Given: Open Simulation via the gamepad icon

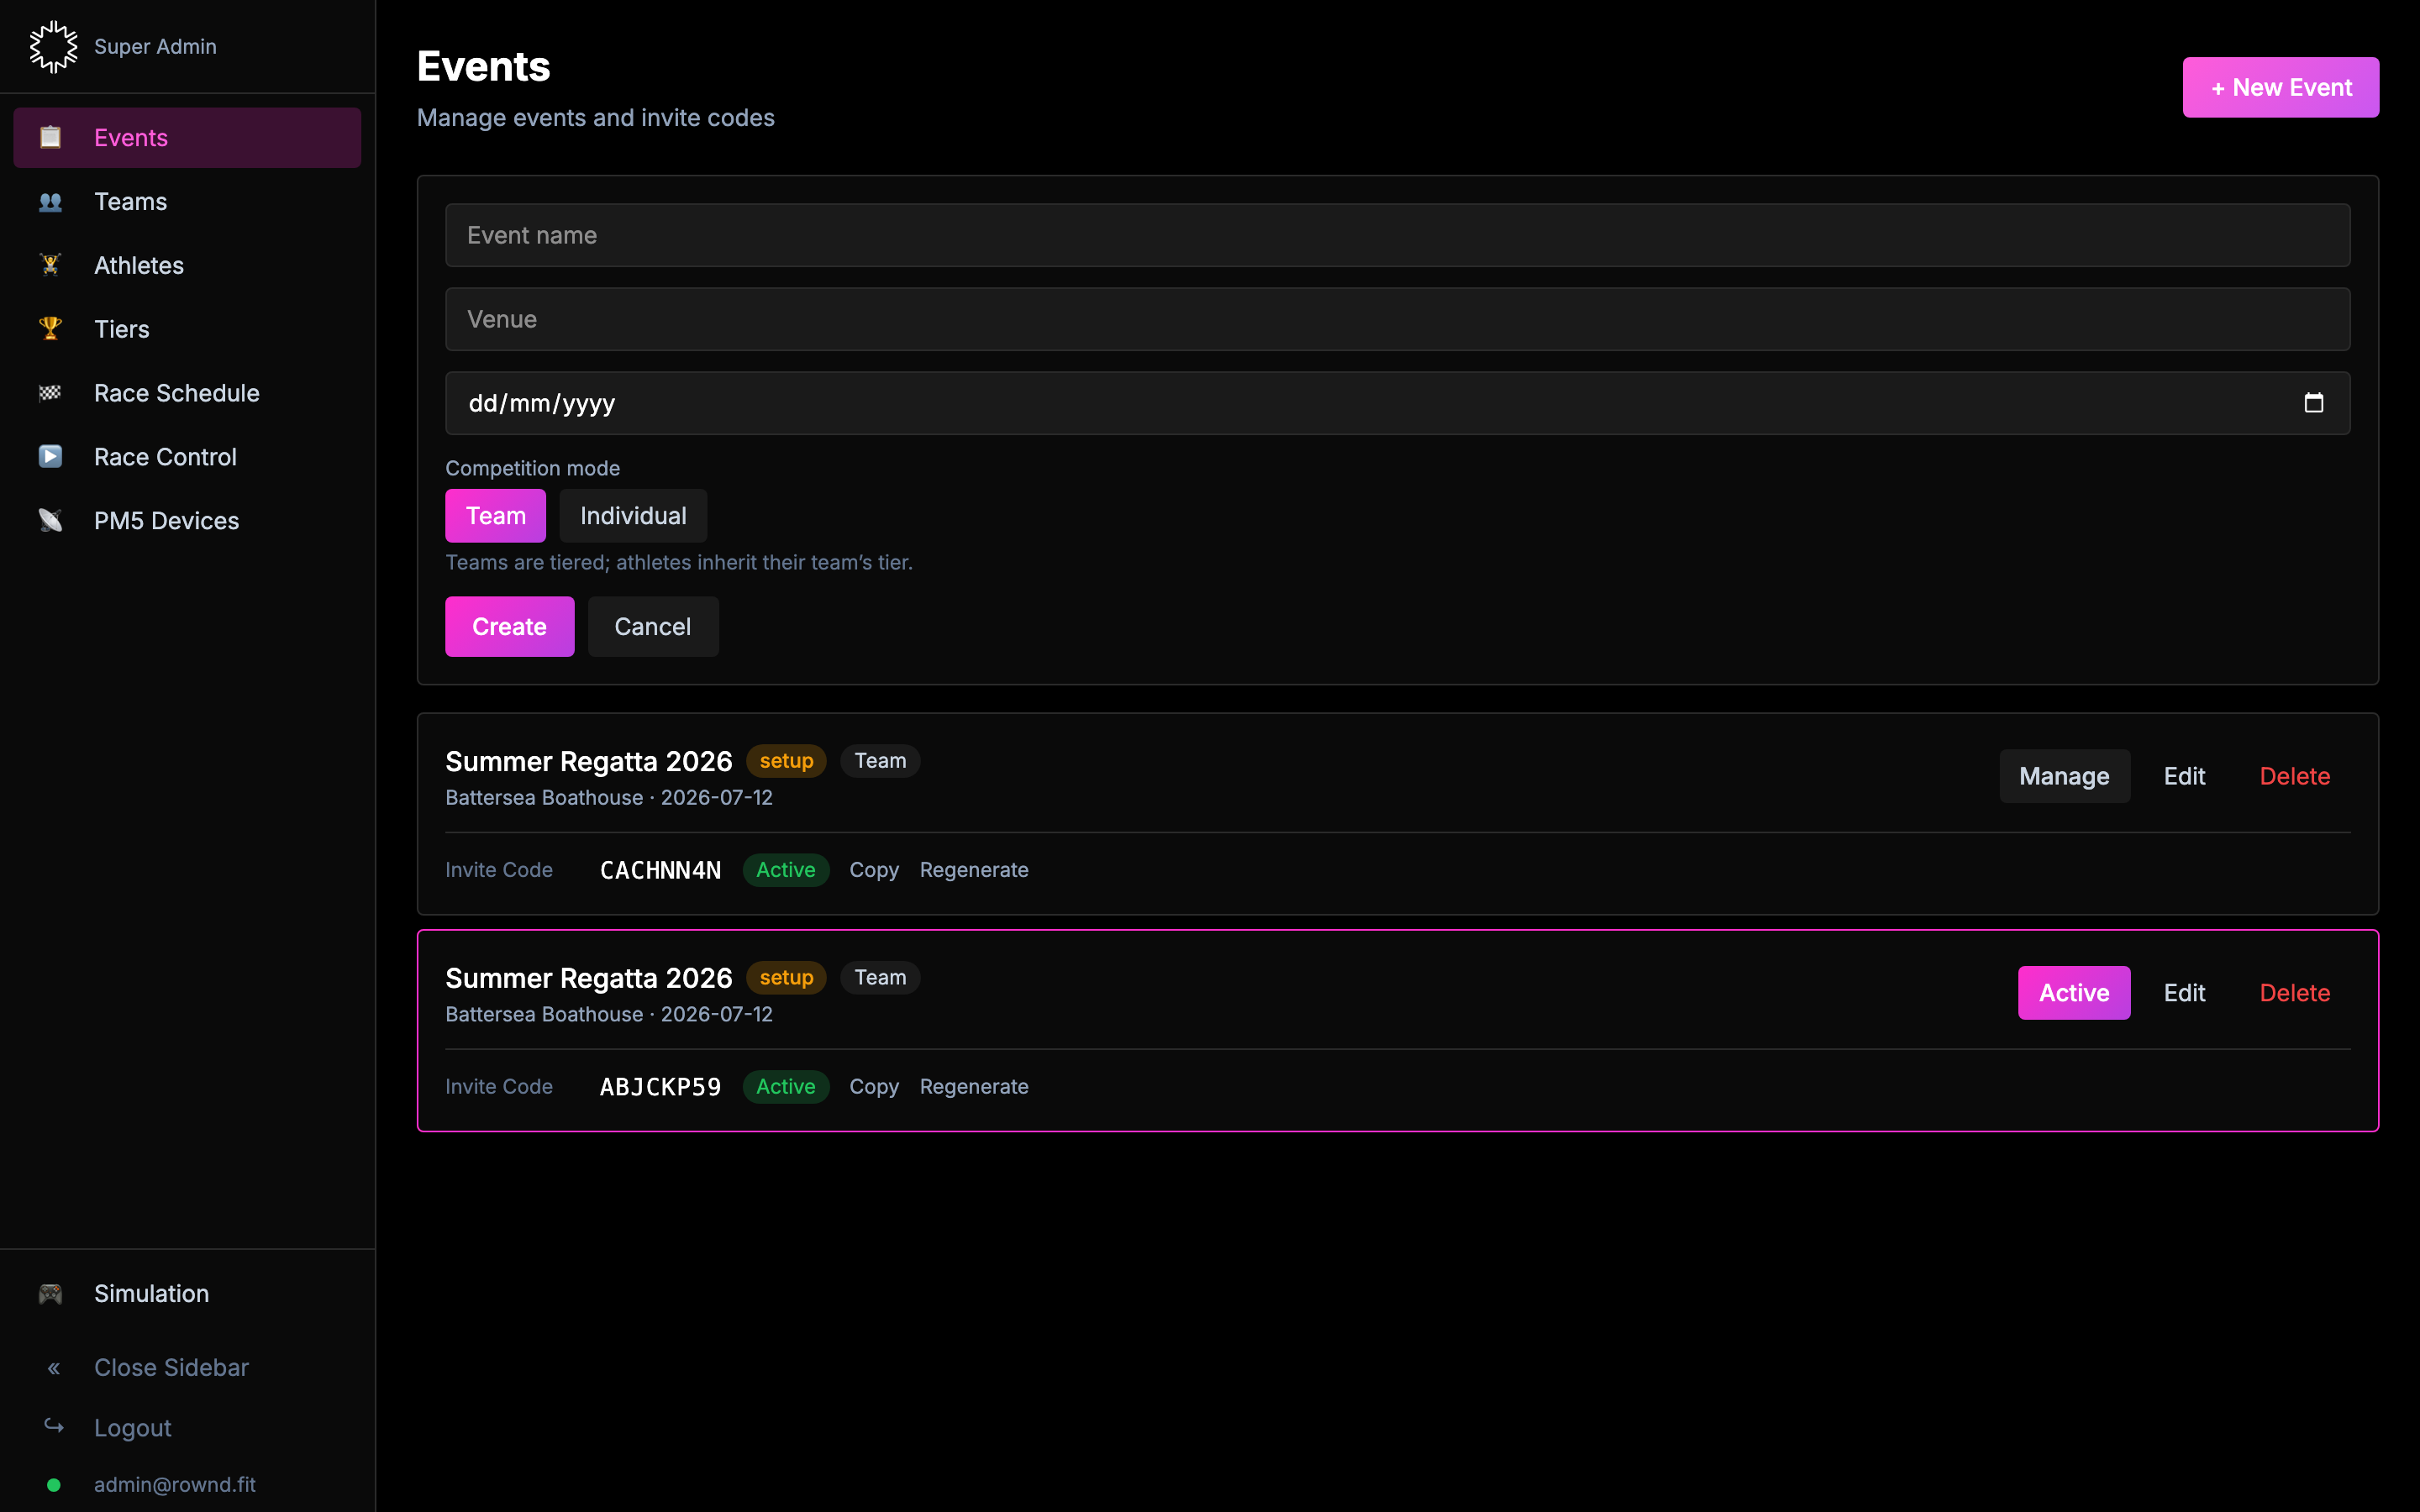Looking at the screenshot, I should [x=49, y=1293].
